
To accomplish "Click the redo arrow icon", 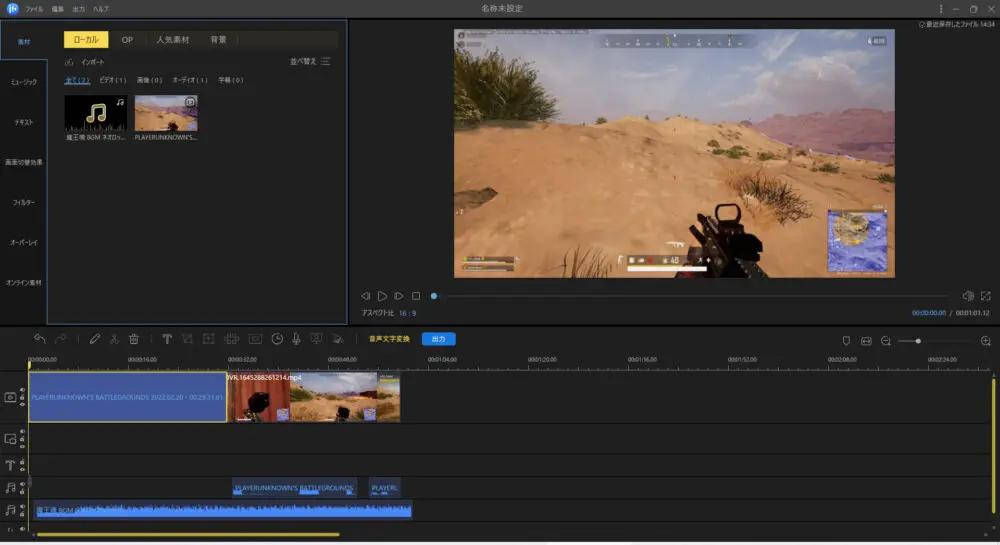I will coord(61,339).
